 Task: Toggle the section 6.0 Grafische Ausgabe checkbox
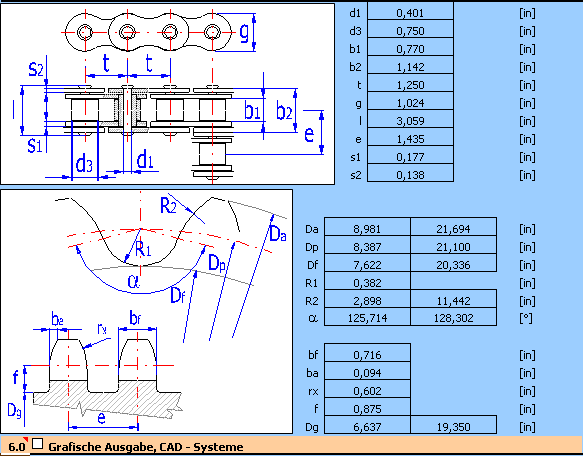click(38, 444)
